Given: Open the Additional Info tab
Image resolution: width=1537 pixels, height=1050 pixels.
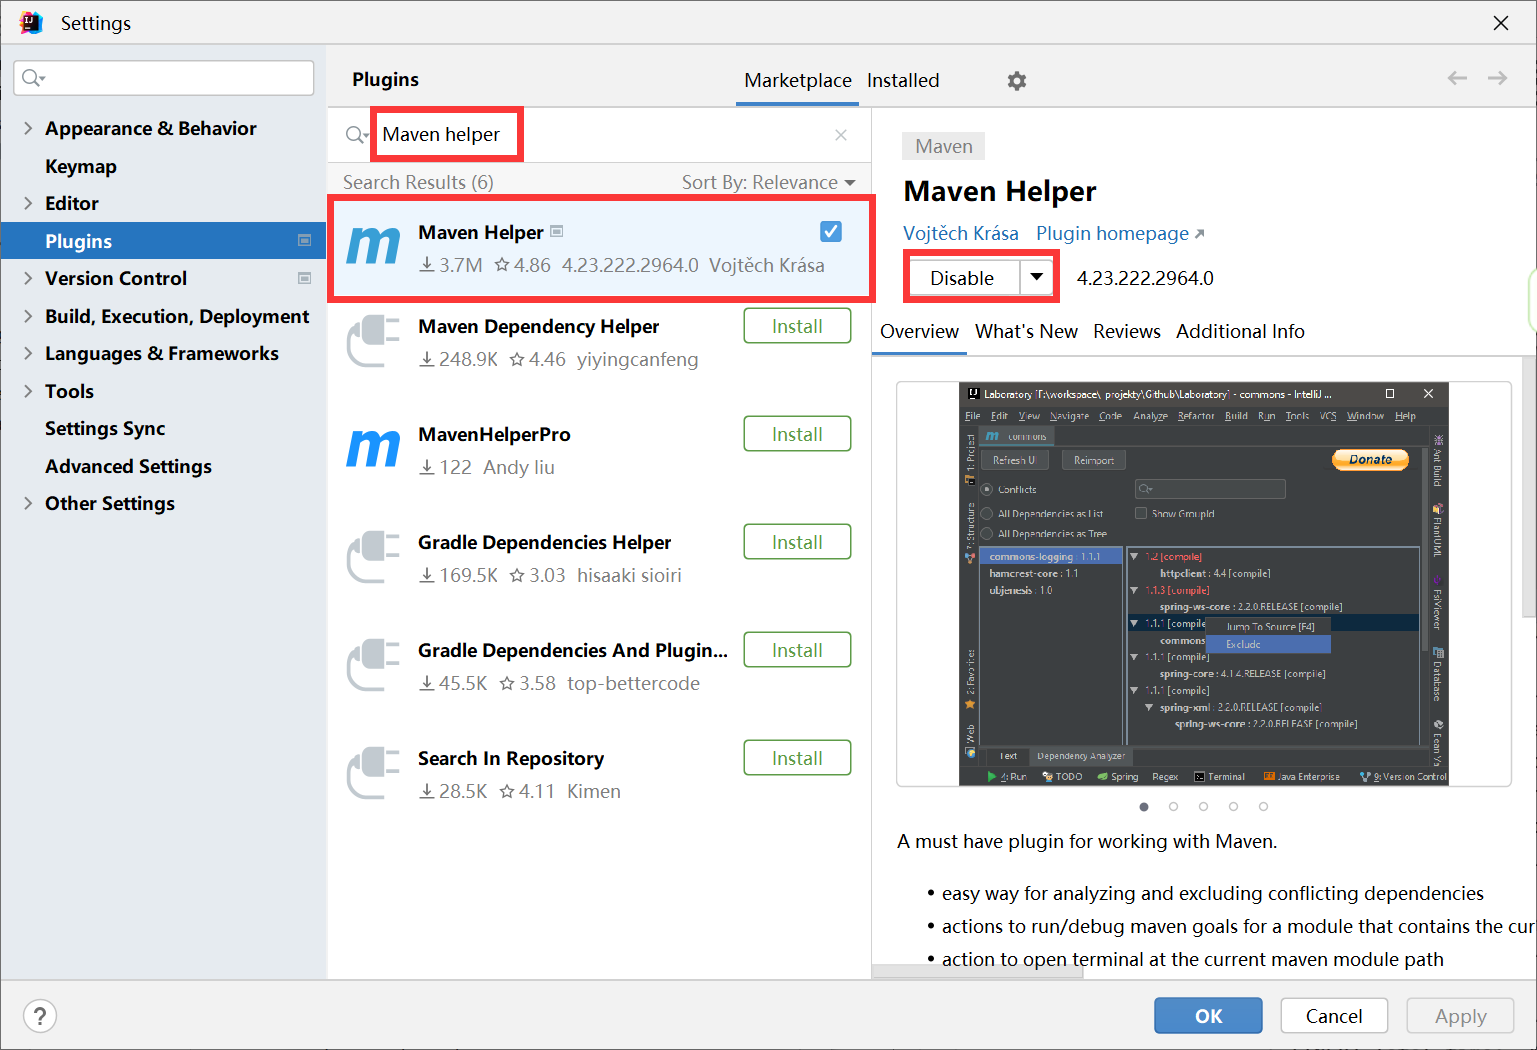Looking at the screenshot, I should pos(1240,331).
